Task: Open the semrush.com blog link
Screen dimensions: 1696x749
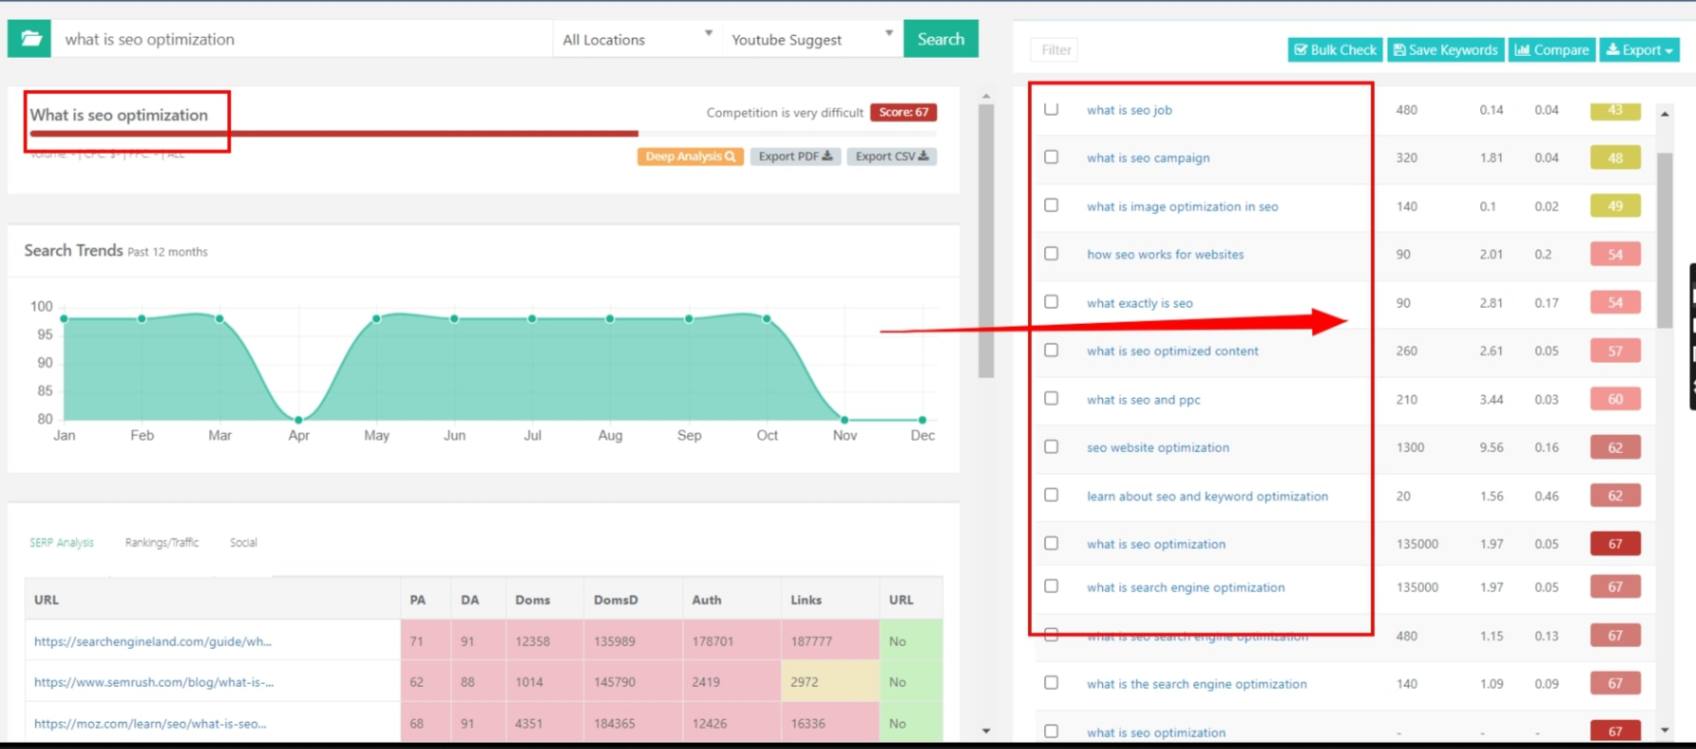Action: pos(153,682)
